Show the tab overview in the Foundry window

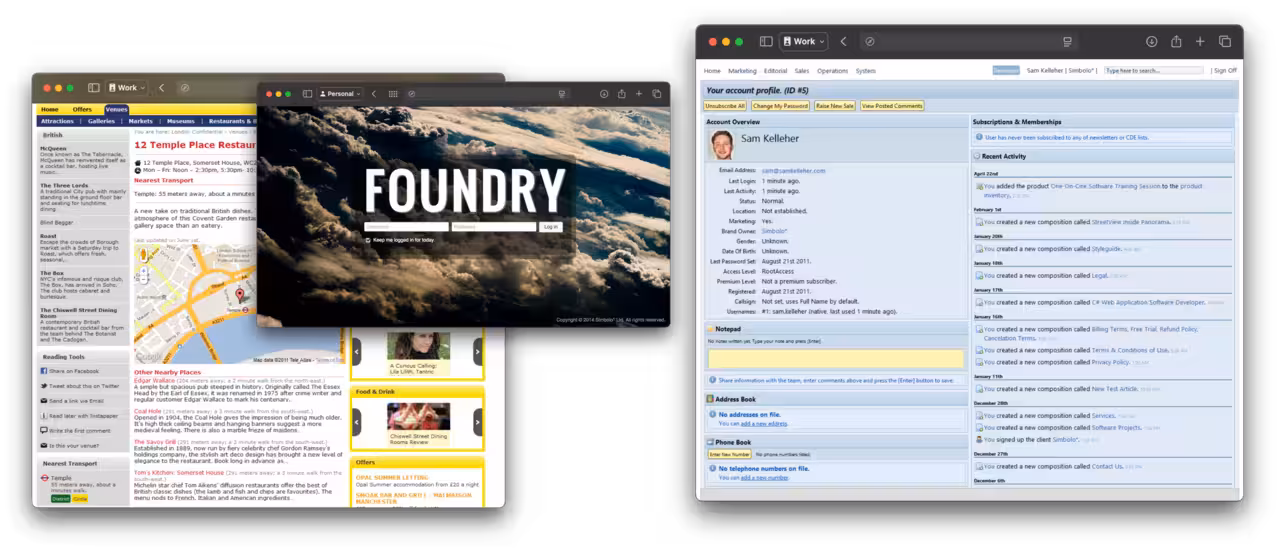click(657, 94)
